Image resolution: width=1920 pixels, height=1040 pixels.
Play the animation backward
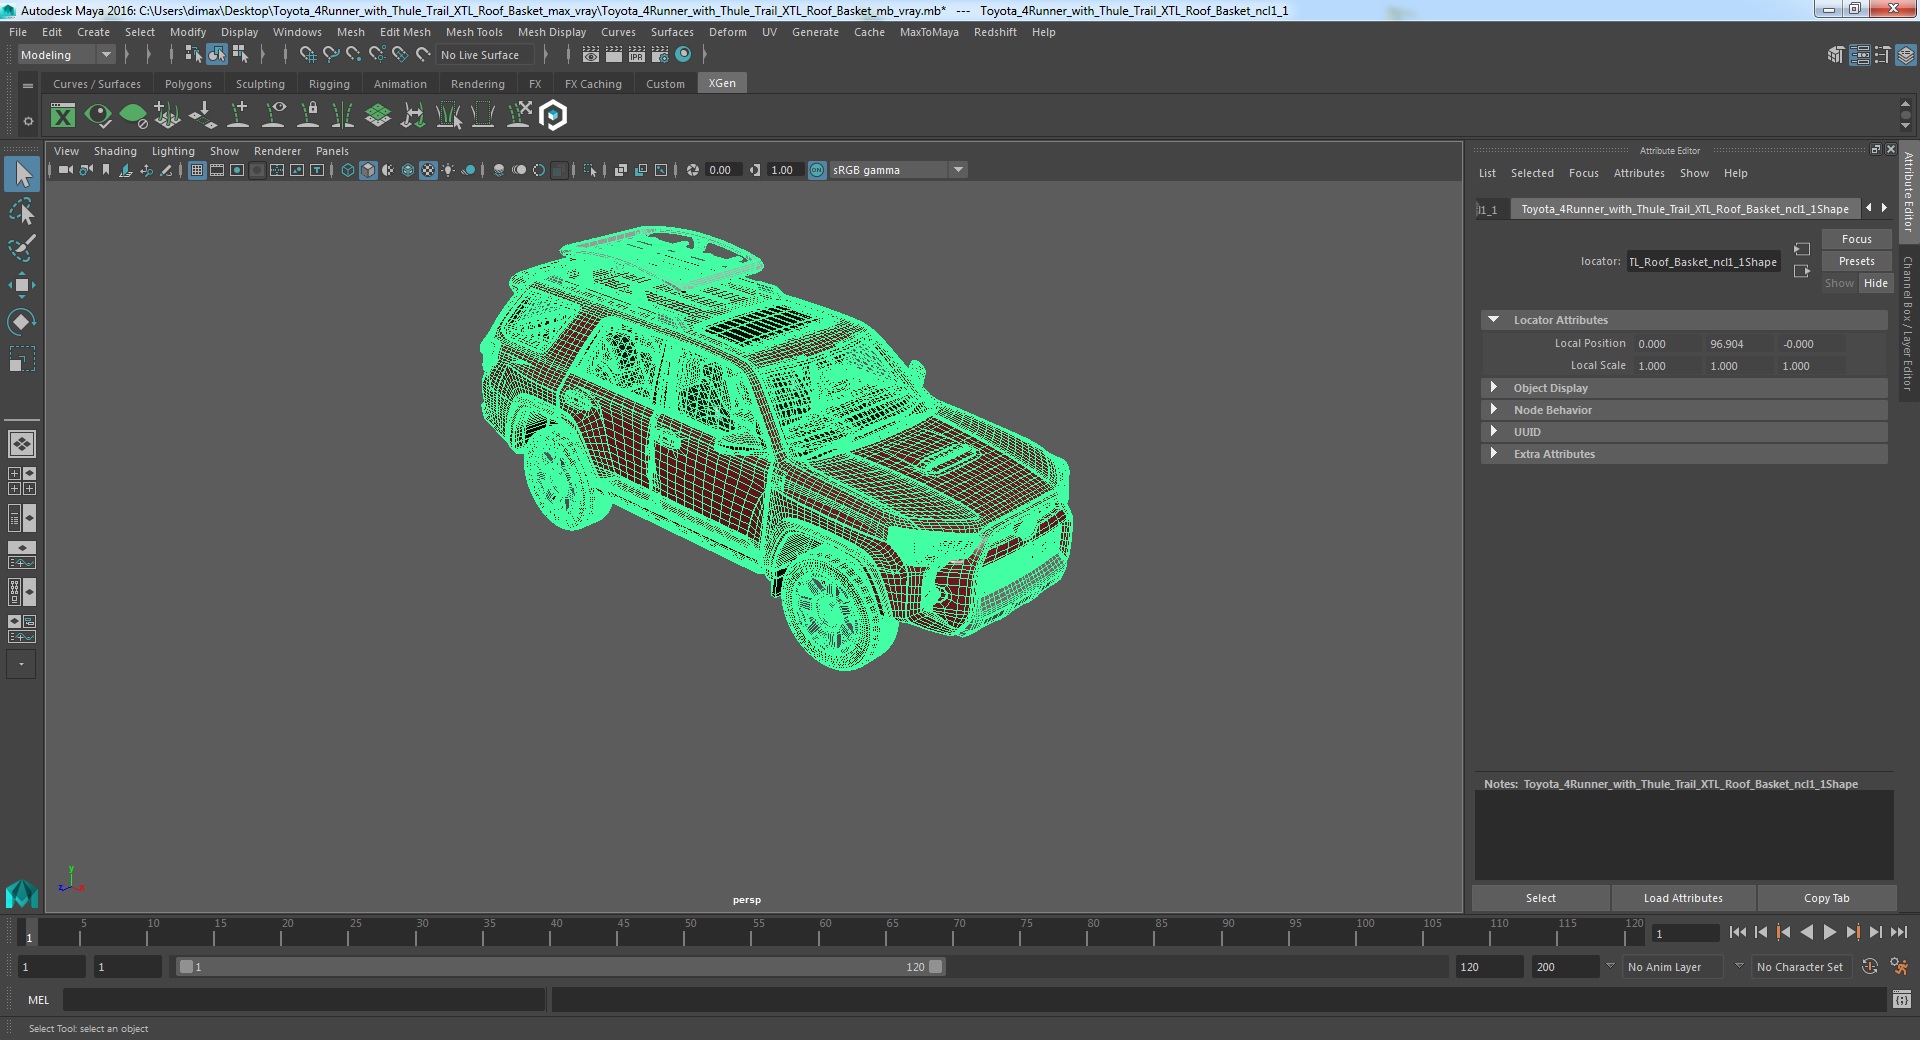(x=1806, y=932)
